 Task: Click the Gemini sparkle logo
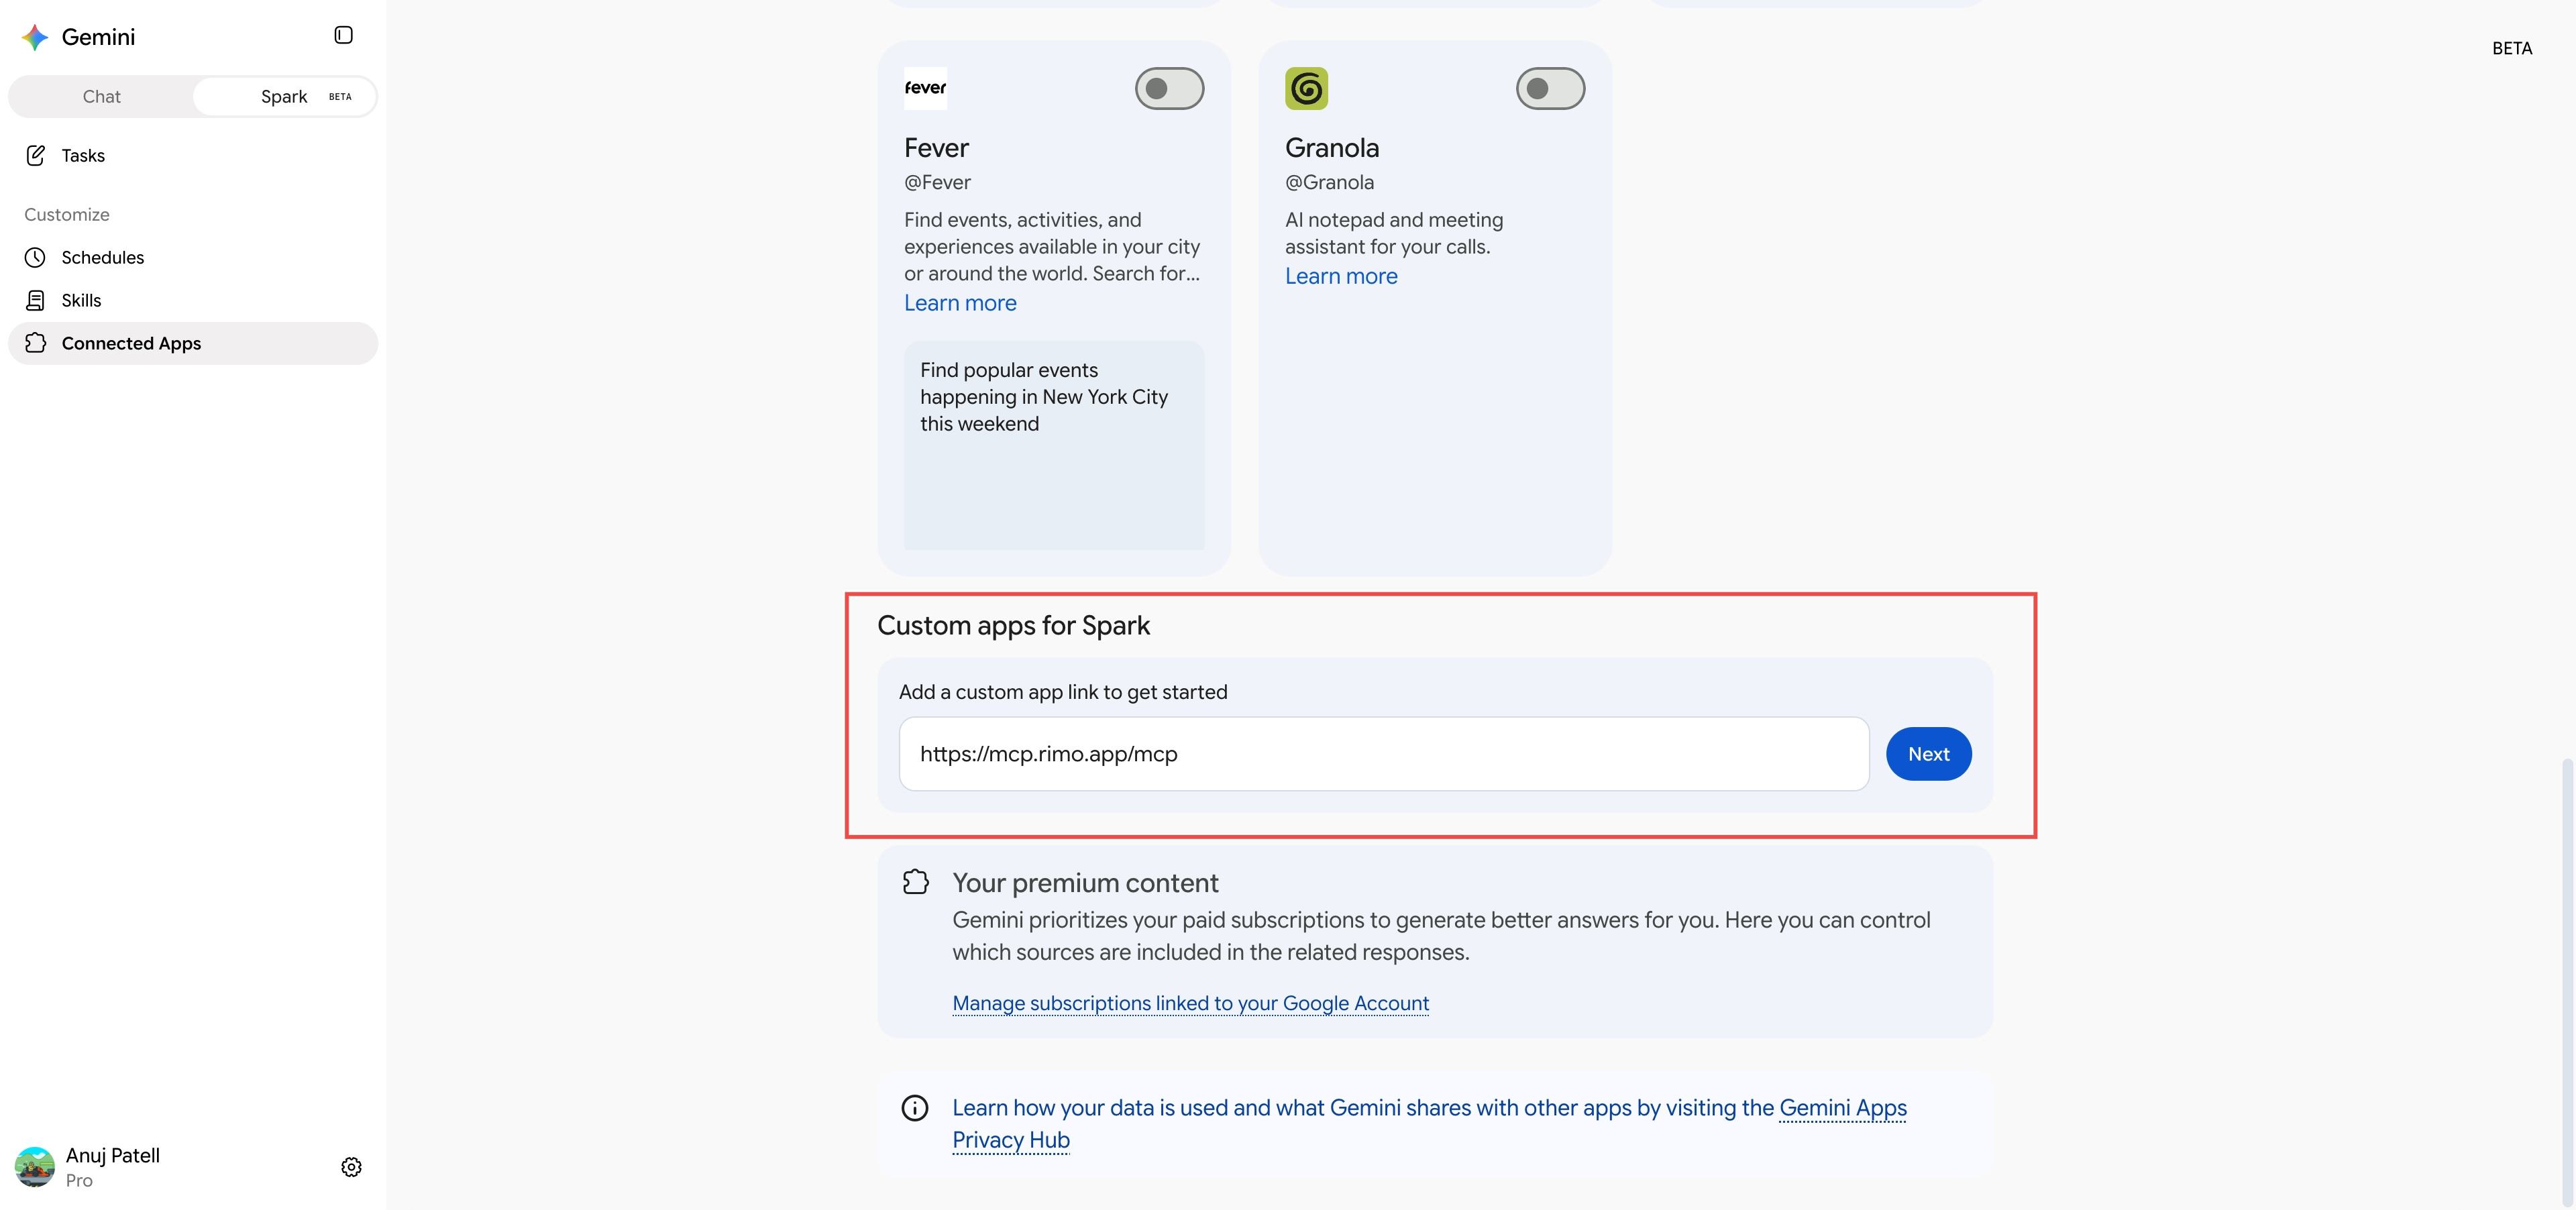click(35, 37)
